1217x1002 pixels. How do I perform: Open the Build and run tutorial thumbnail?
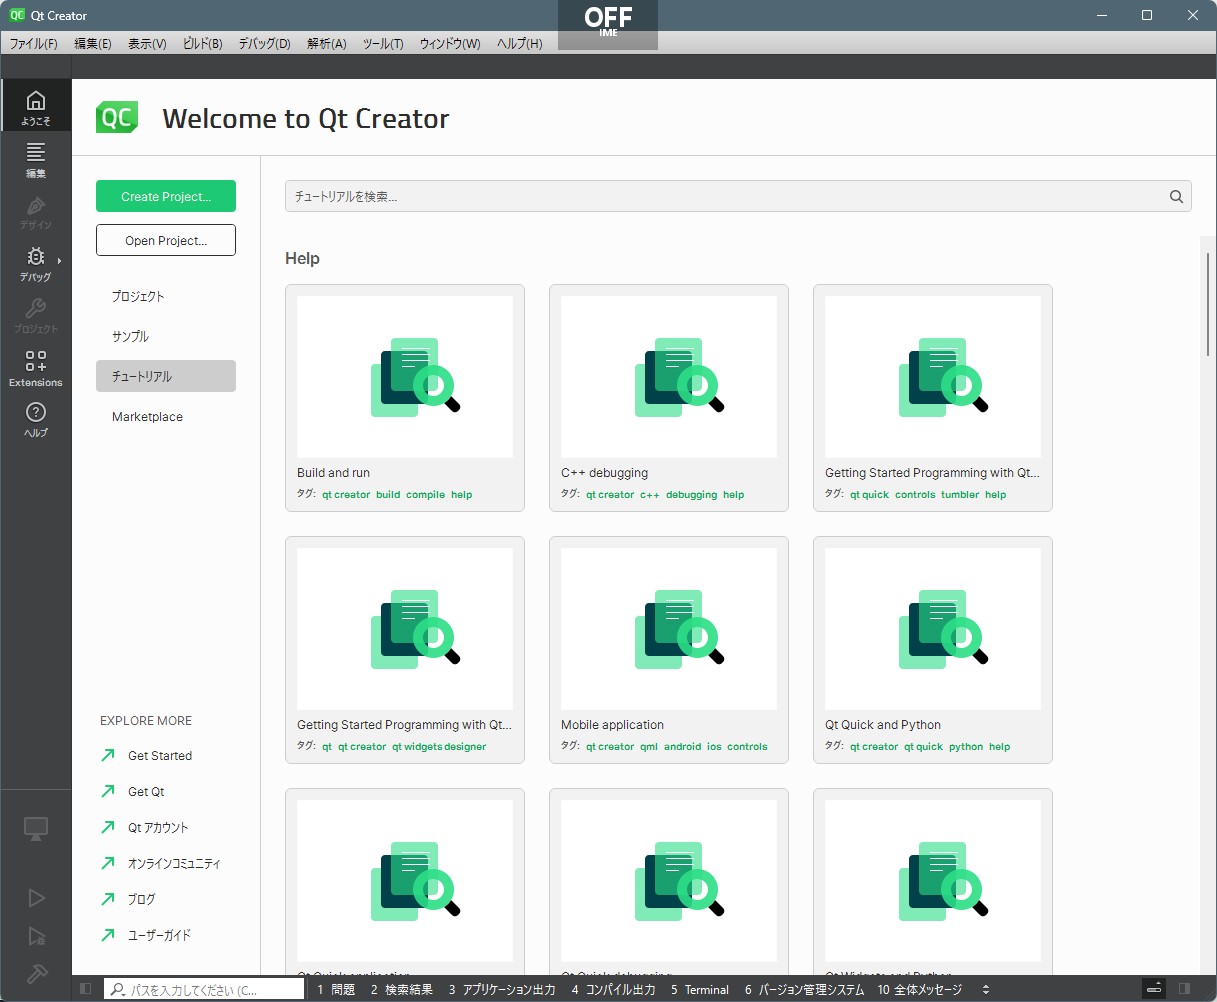click(x=405, y=377)
